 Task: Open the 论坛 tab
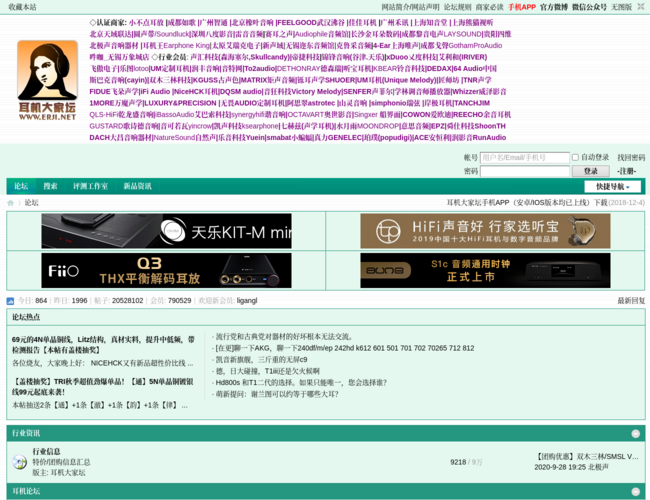coord(21,186)
